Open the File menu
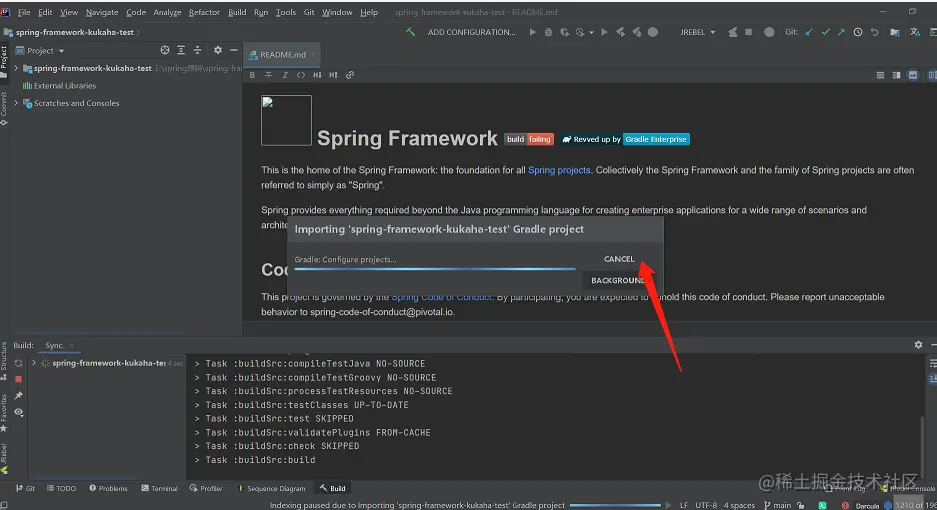 tap(24, 12)
